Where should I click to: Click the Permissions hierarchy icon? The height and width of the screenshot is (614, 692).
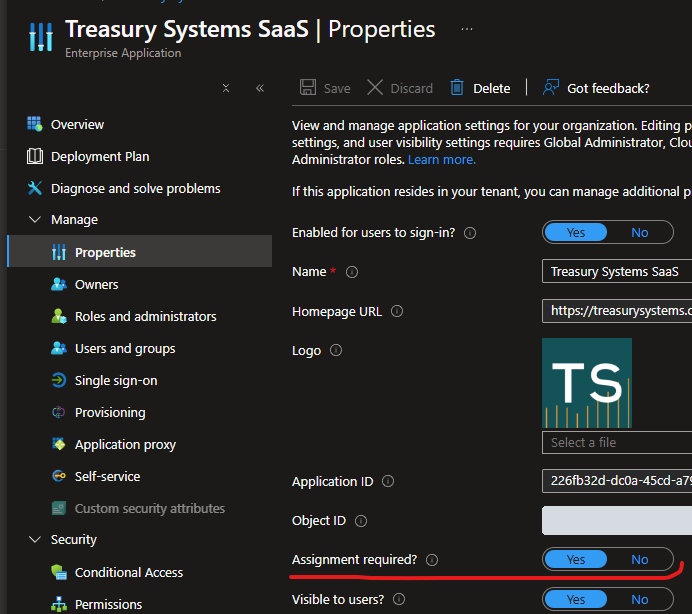tap(59, 604)
